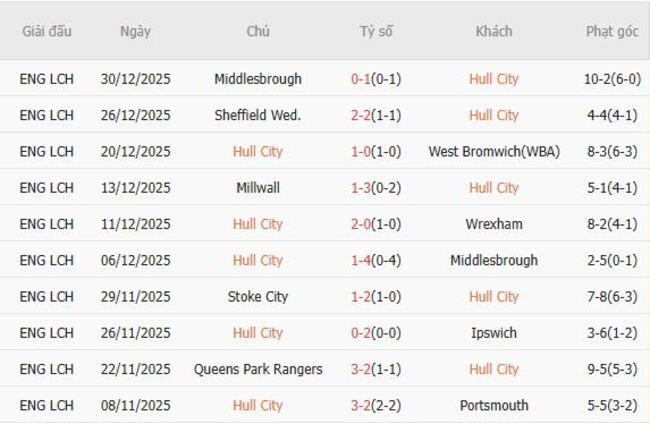Select the Chủ column header
The width and height of the screenshot is (650, 424).
258,32
